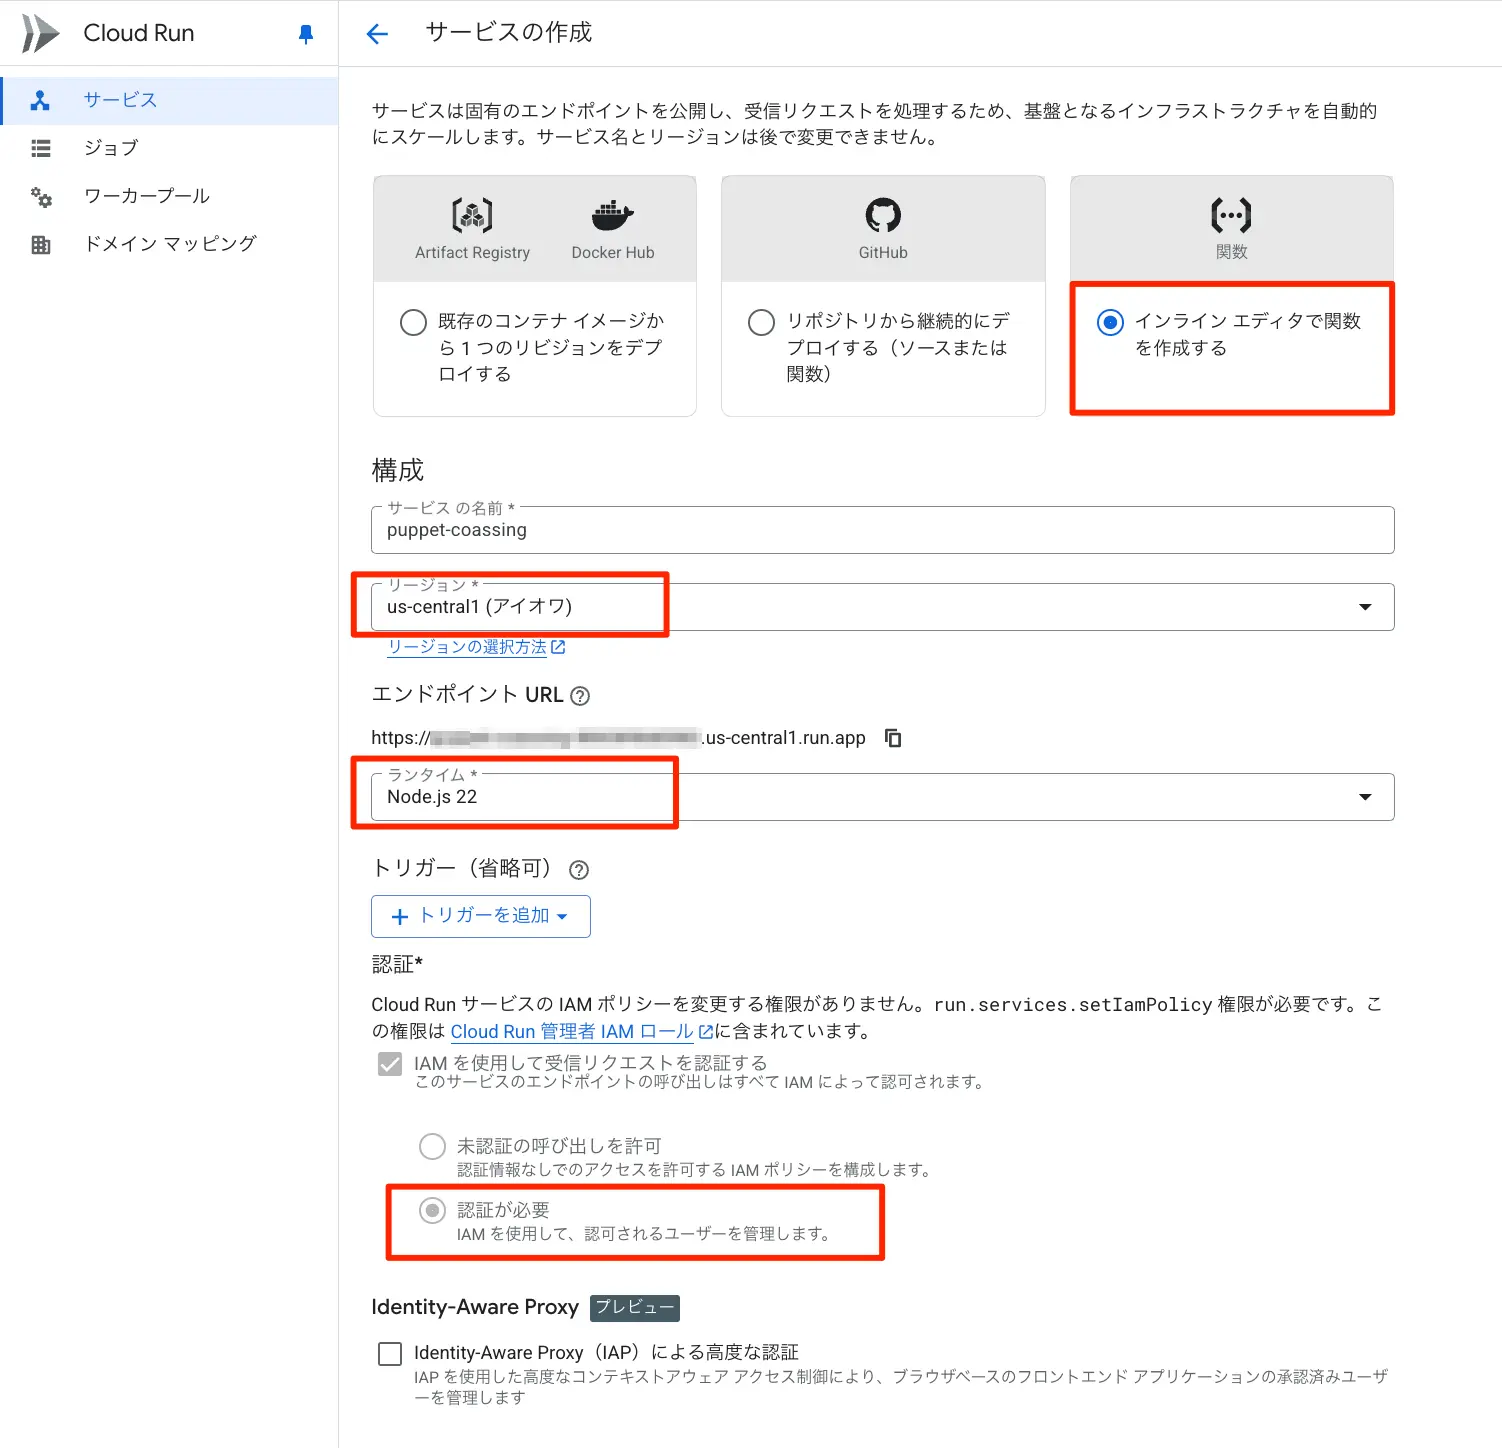Copy the endpoint URL with copy icon
Image resolution: width=1502 pixels, height=1448 pixels.
pyautogui.click(x=893, y=738)
